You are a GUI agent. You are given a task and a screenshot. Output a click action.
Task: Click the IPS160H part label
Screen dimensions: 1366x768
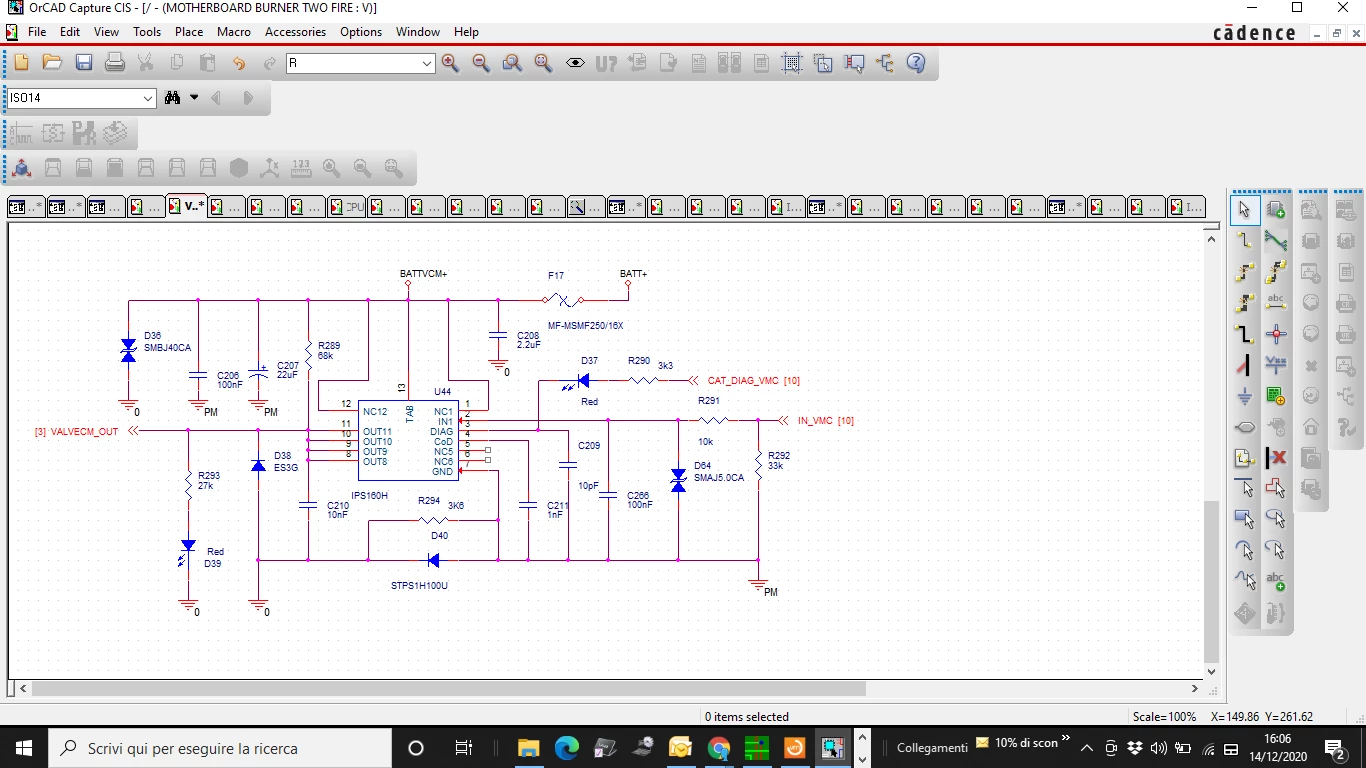370,496
